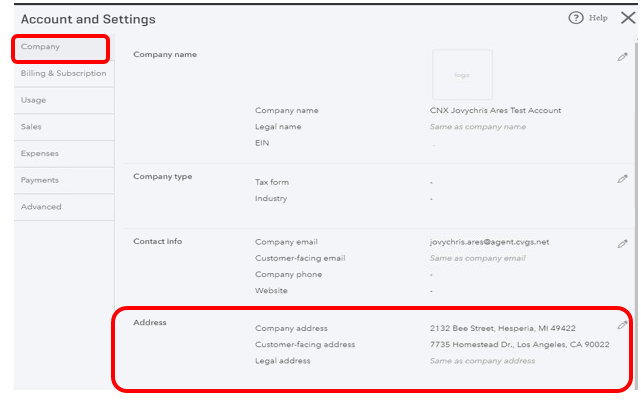Click the company logo placeholder
This screenshot has height=404, width=641.
(x=462, y=75)
